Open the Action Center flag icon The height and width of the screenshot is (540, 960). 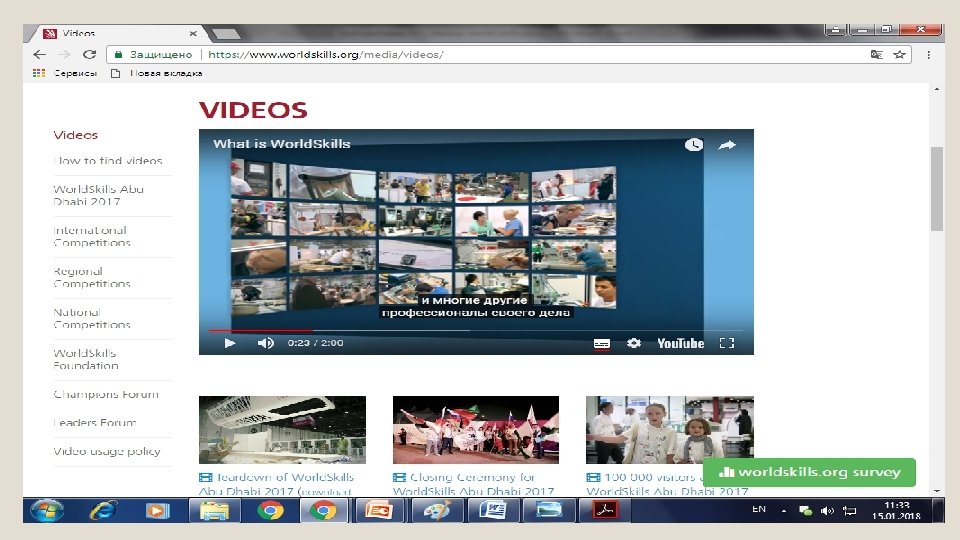point(849,511)
